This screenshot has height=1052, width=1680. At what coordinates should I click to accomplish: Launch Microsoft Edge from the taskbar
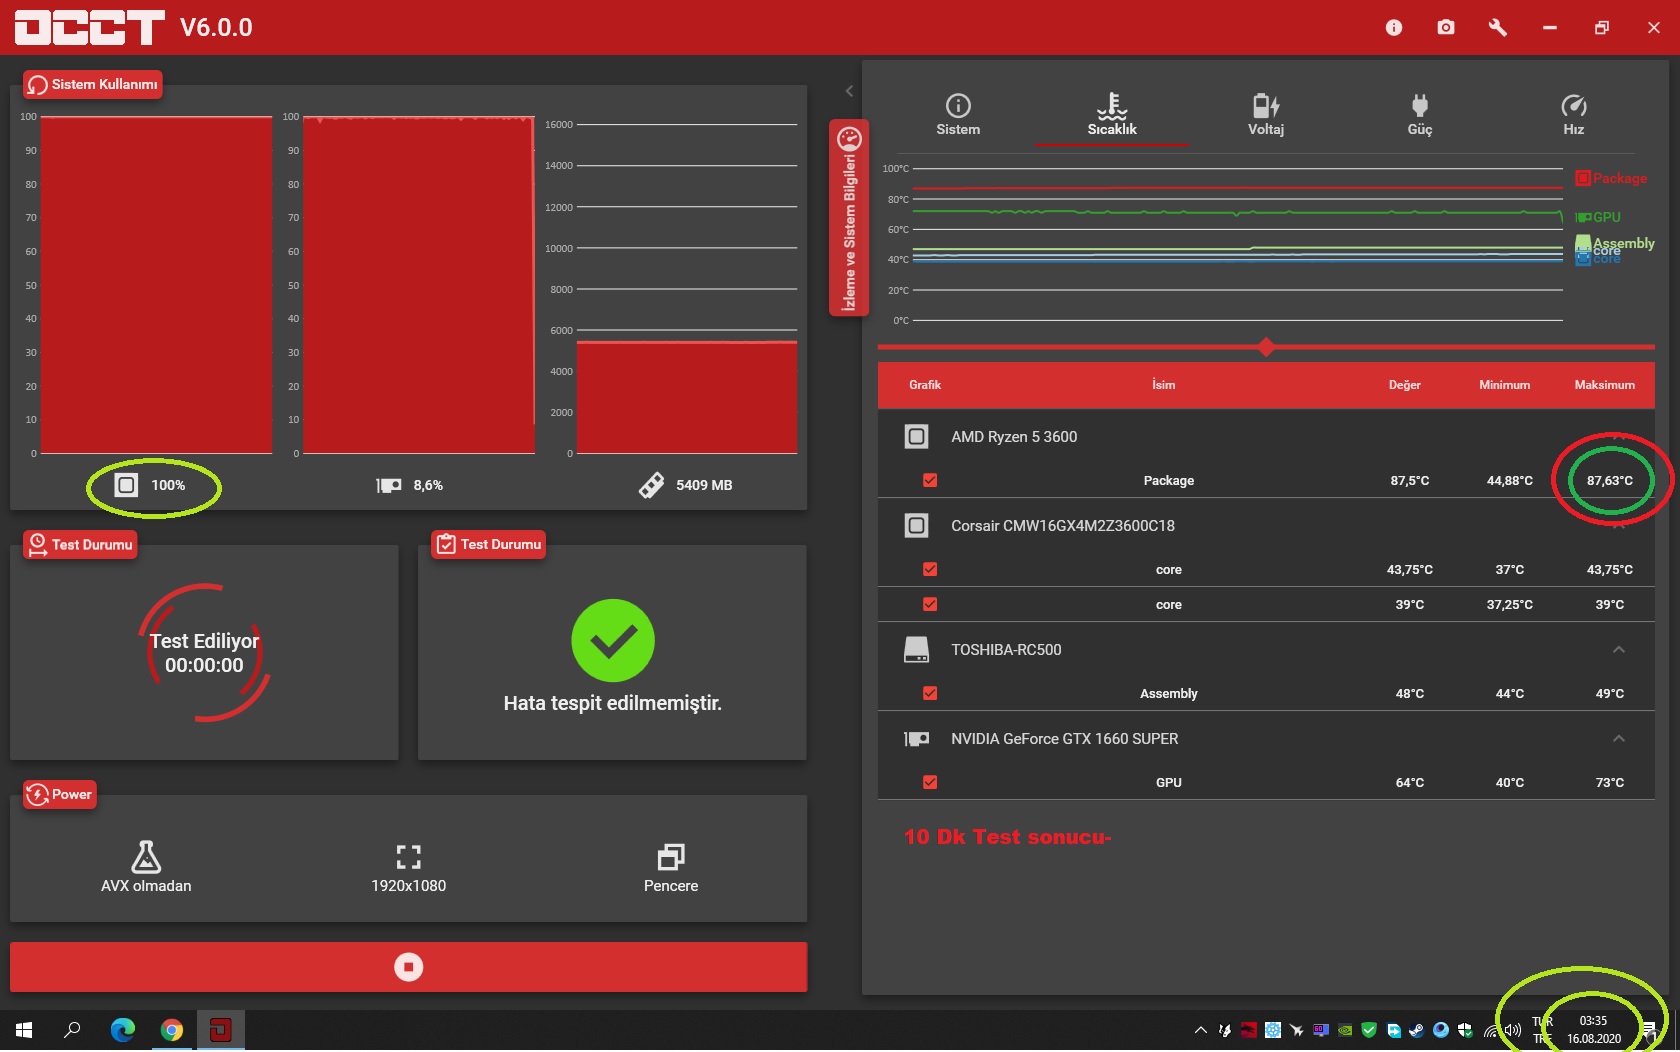123,1030
